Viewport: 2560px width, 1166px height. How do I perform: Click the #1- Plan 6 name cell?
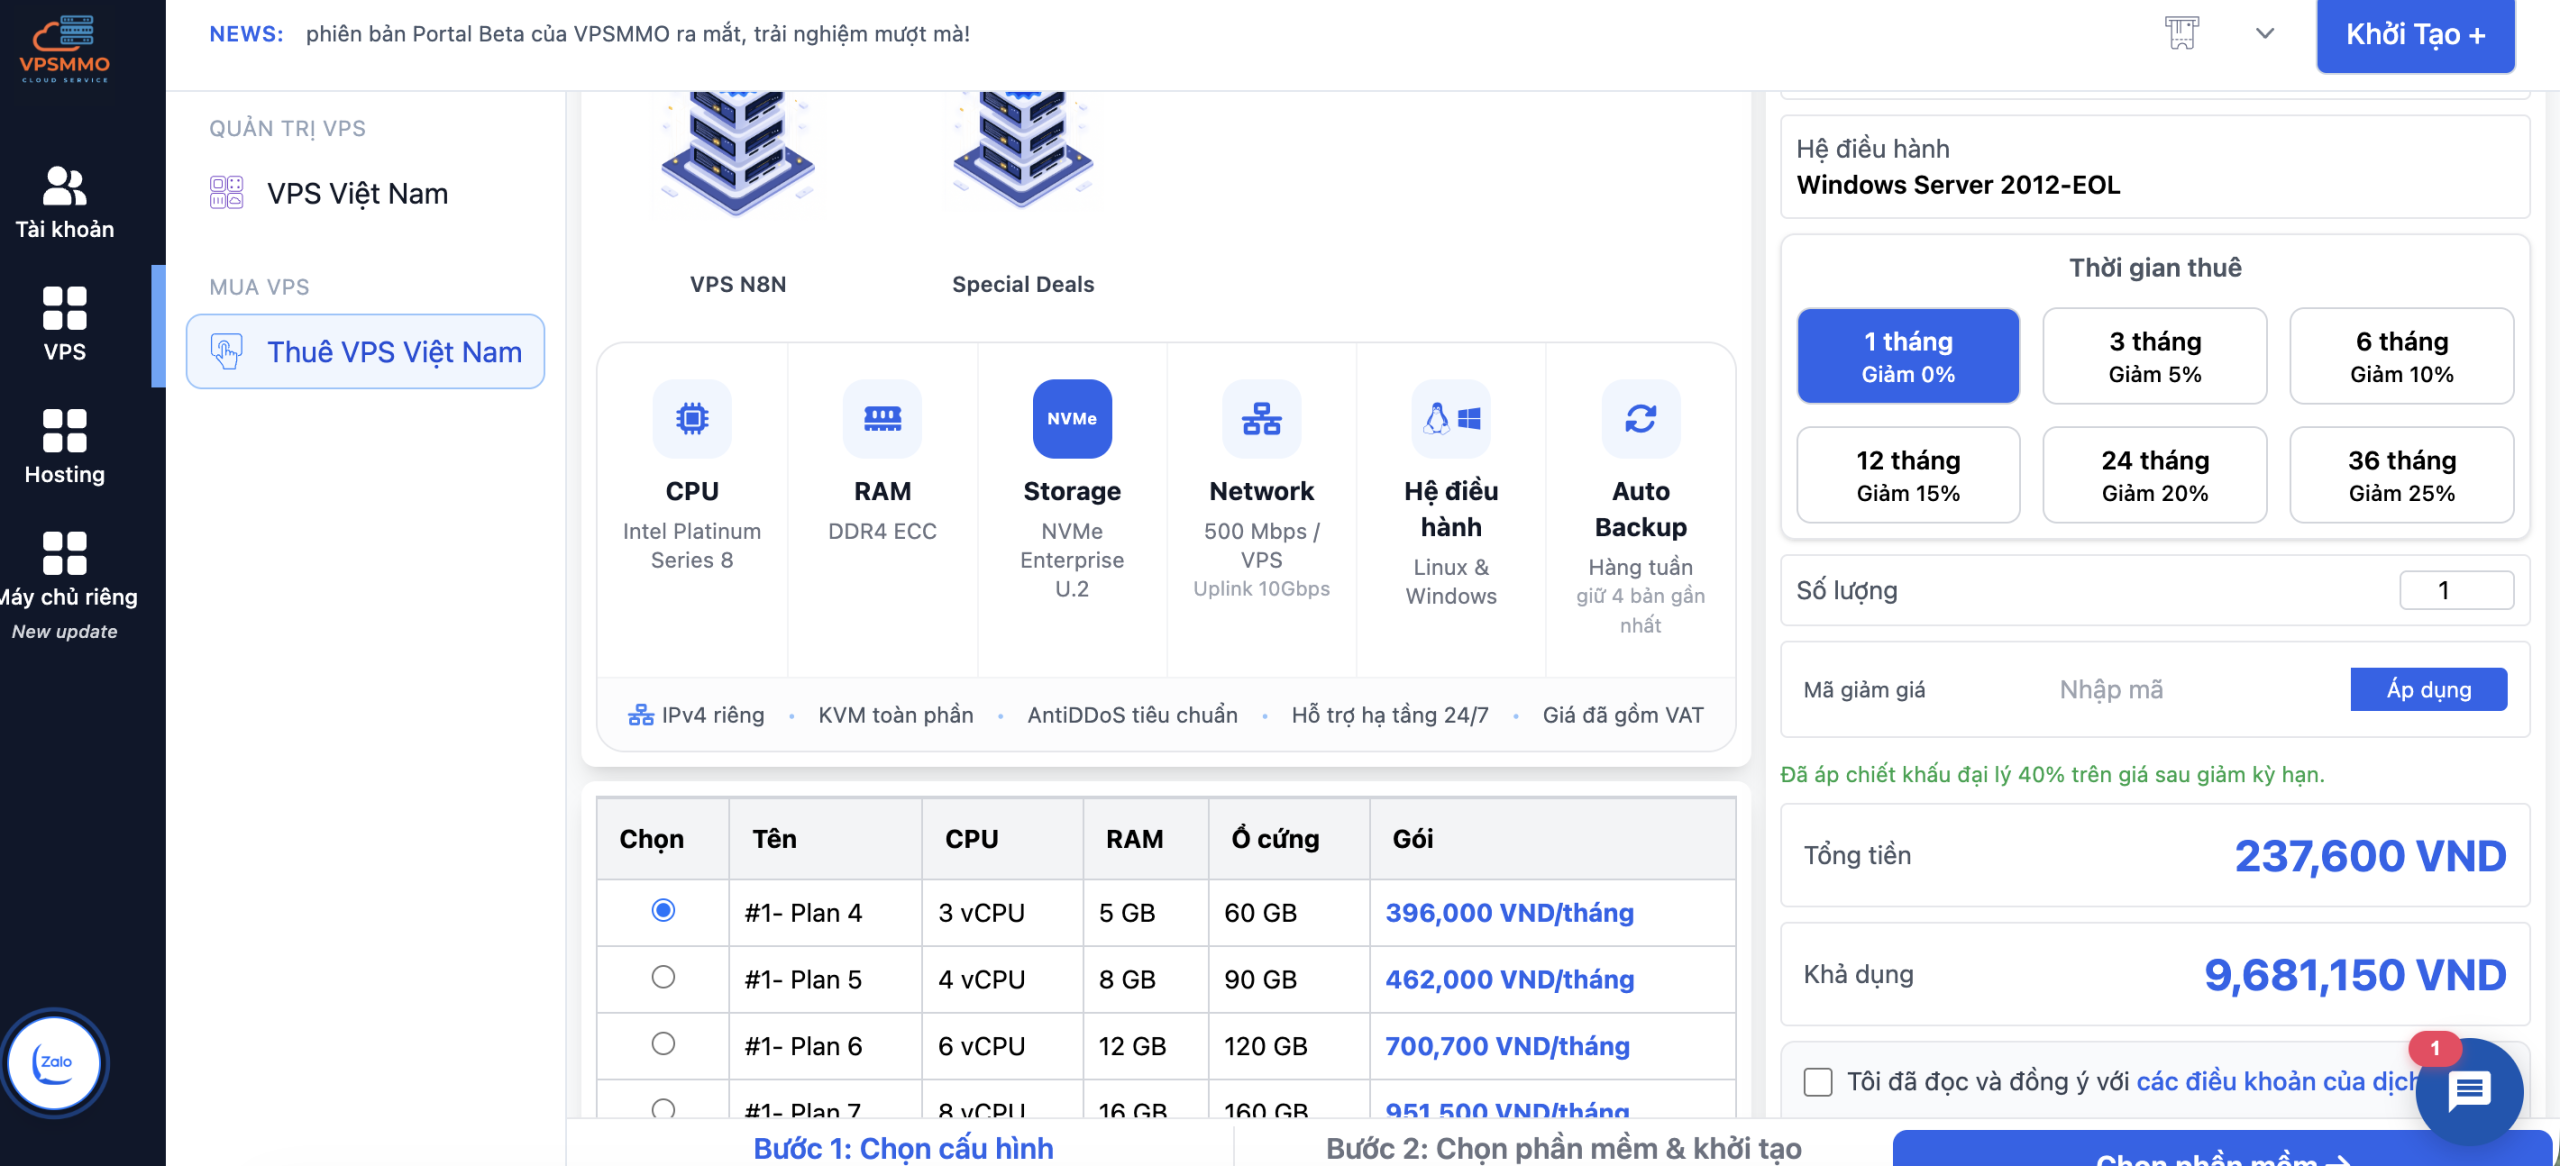[825, 1047]
